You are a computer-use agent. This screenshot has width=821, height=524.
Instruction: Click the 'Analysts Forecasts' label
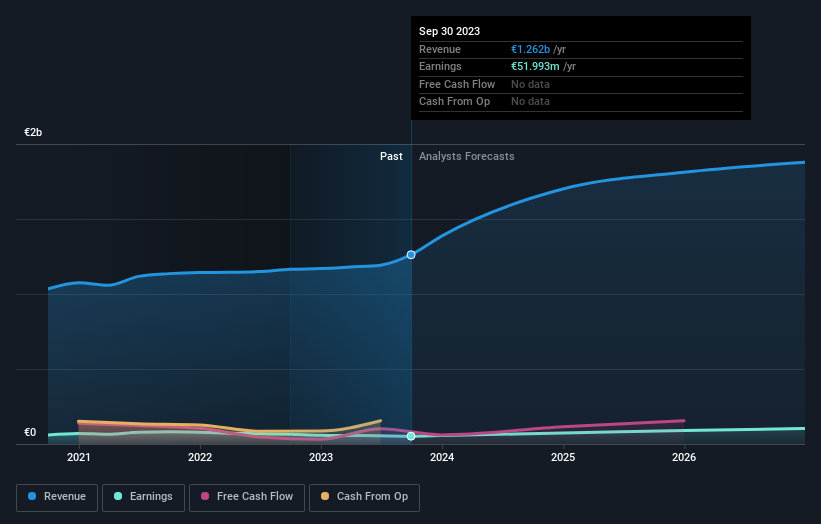467,157
